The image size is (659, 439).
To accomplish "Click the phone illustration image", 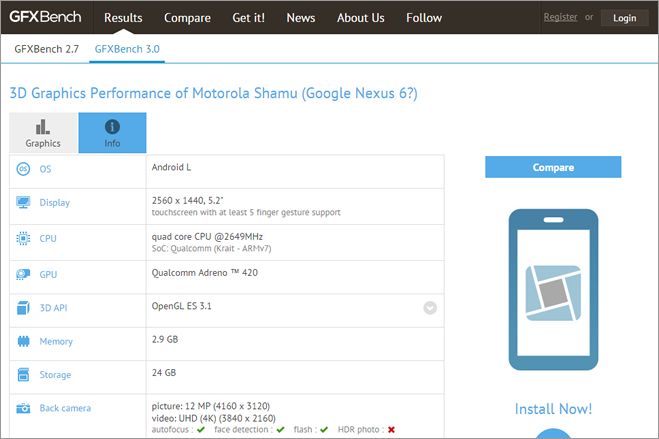I will pyautogui.click(x=553, y=289).
